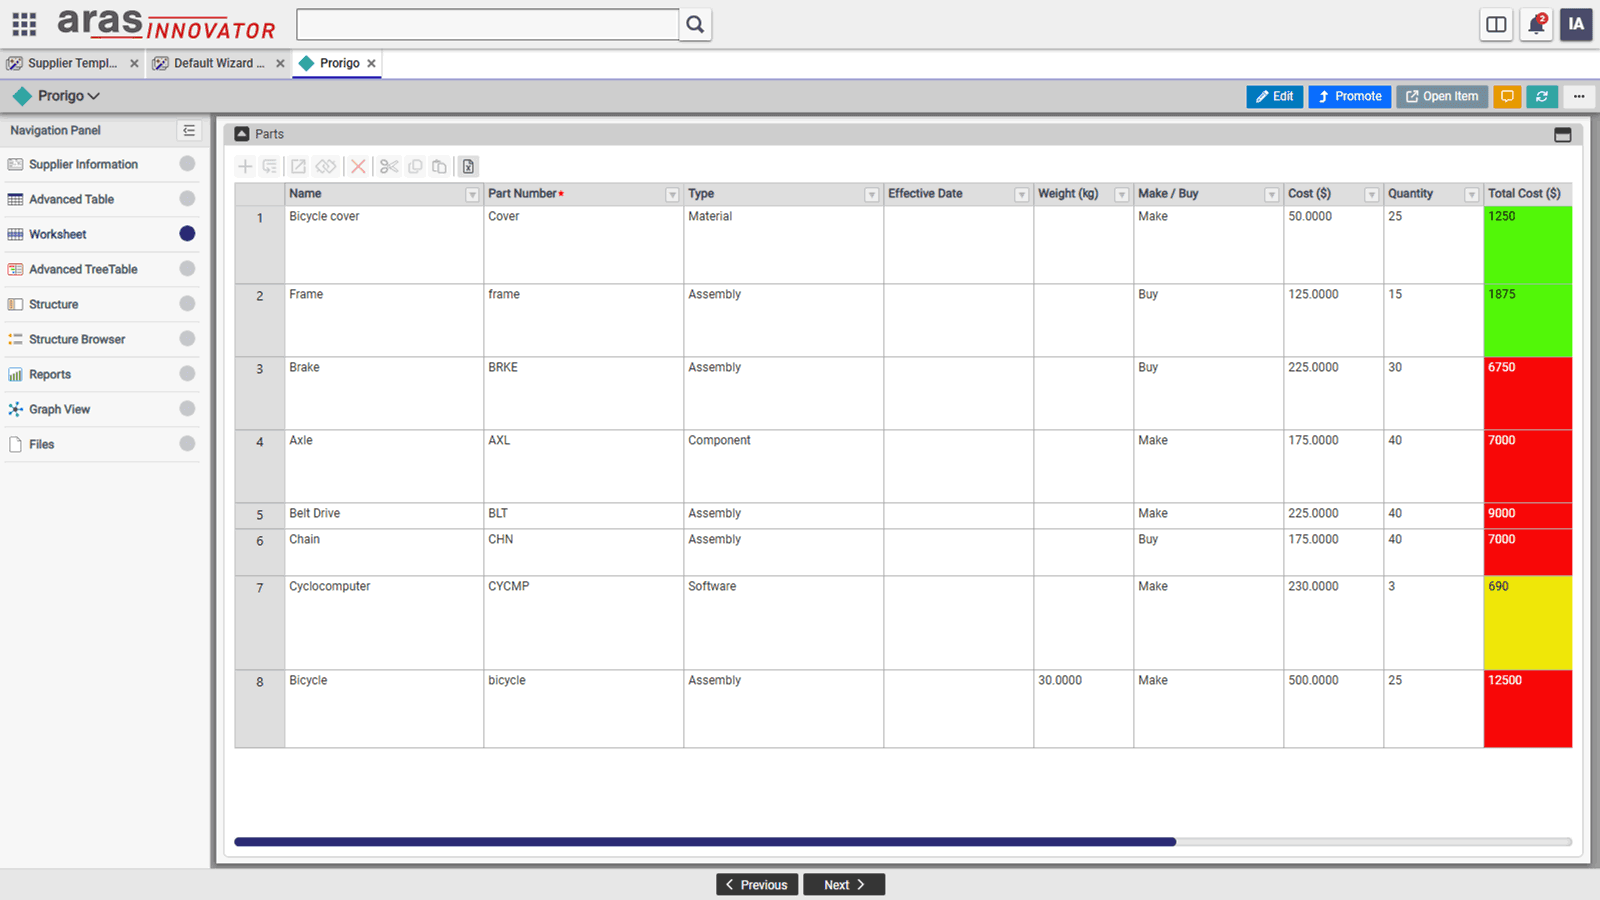Expand the Prorigo title dropdown
Viewport: 1600px width, 900px height.
click(94, 97)
